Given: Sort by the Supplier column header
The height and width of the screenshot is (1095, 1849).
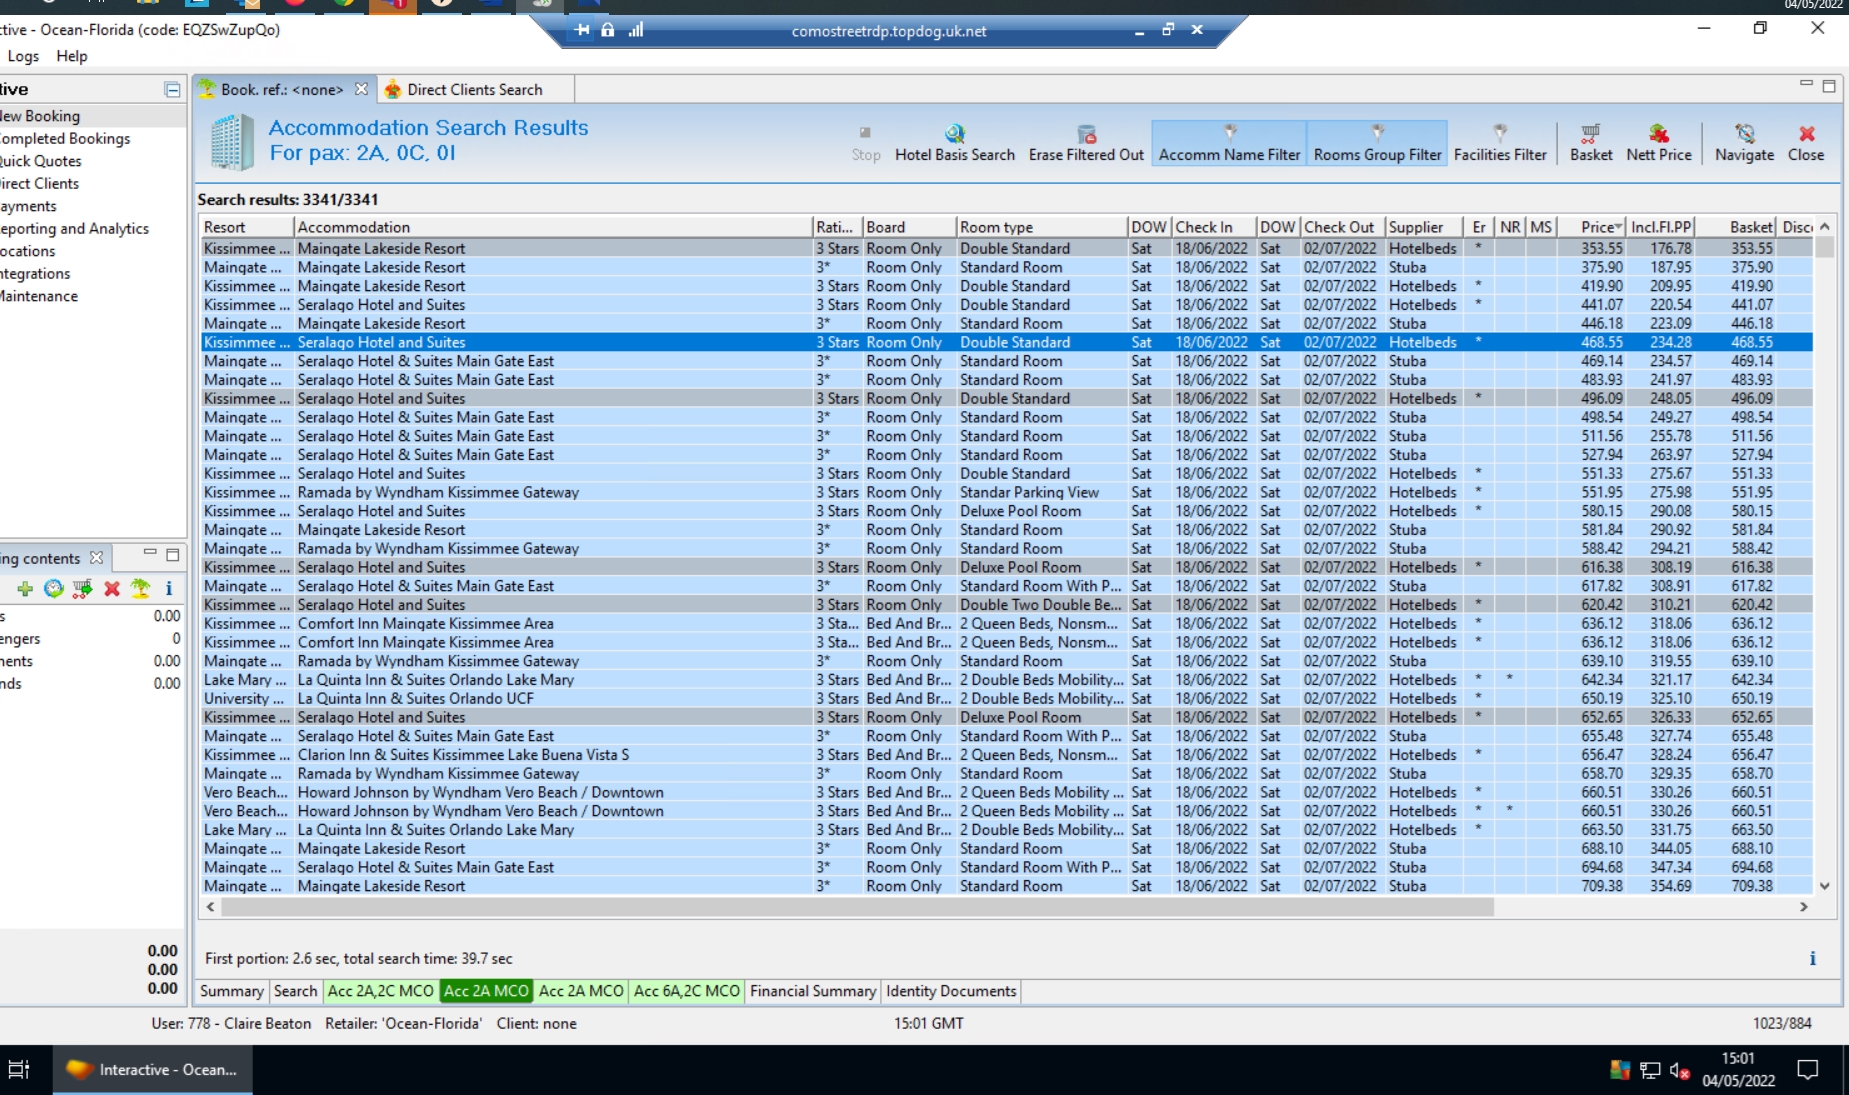Looking at the screenshot, I should click(1423, 227).
